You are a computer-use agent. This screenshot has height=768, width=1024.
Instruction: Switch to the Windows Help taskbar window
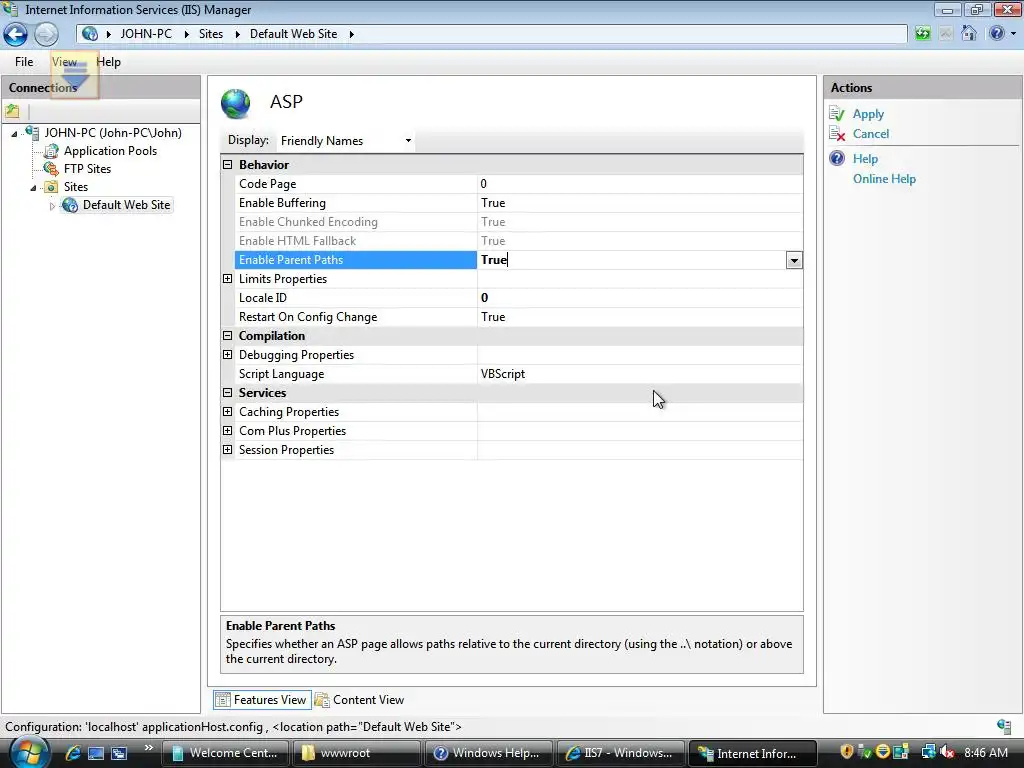point(488,753)
